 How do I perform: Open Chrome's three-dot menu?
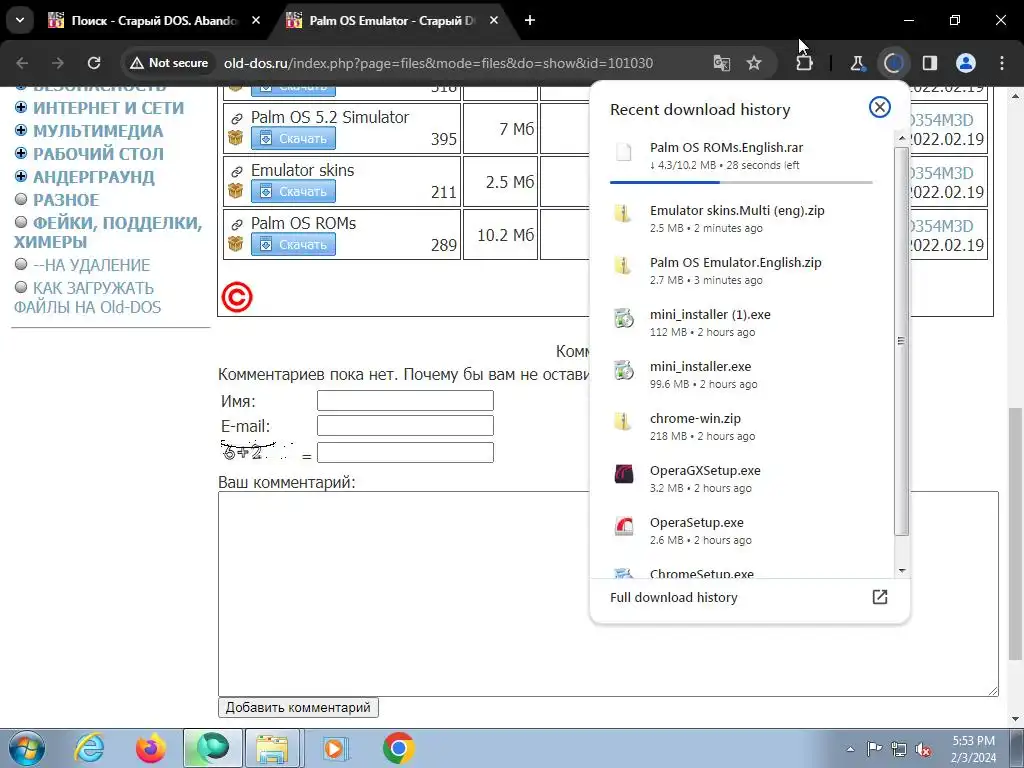1002,63
